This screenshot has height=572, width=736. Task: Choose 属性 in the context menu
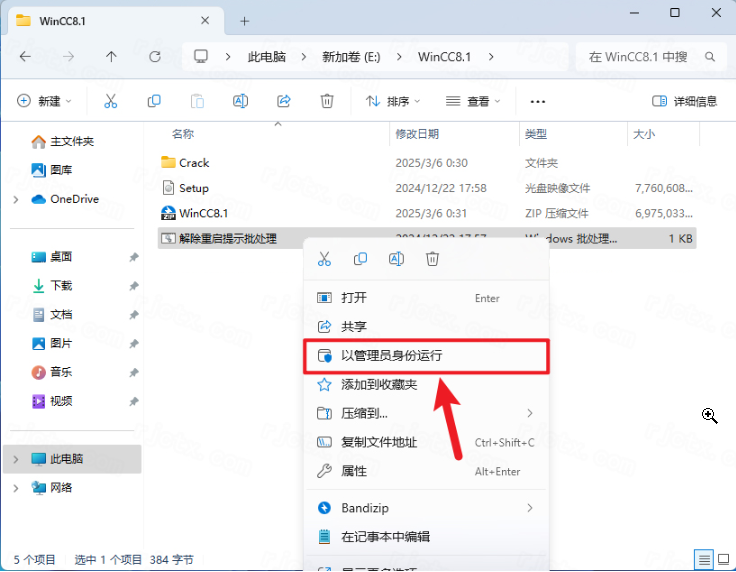point(426,471)
